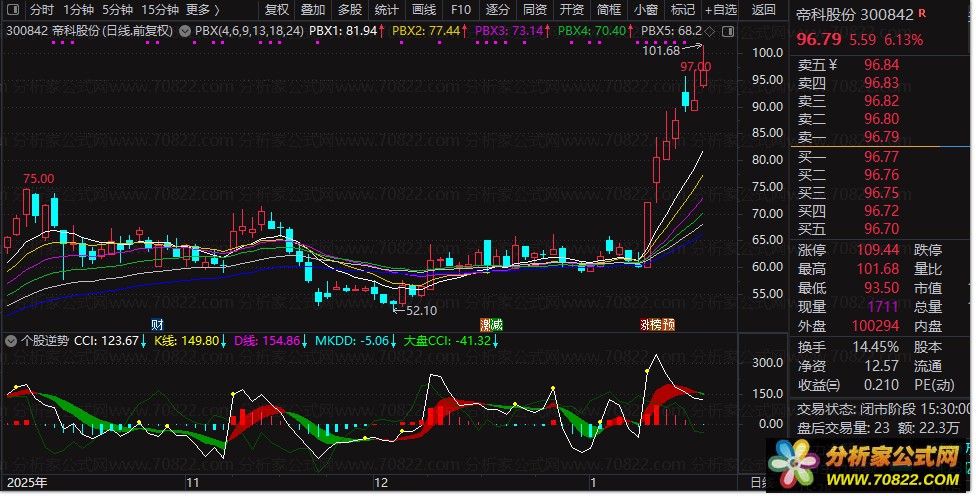Viewport: 976px width, 496px height.
Task: Click 外盘 value 100294
Action: point(875,326)
